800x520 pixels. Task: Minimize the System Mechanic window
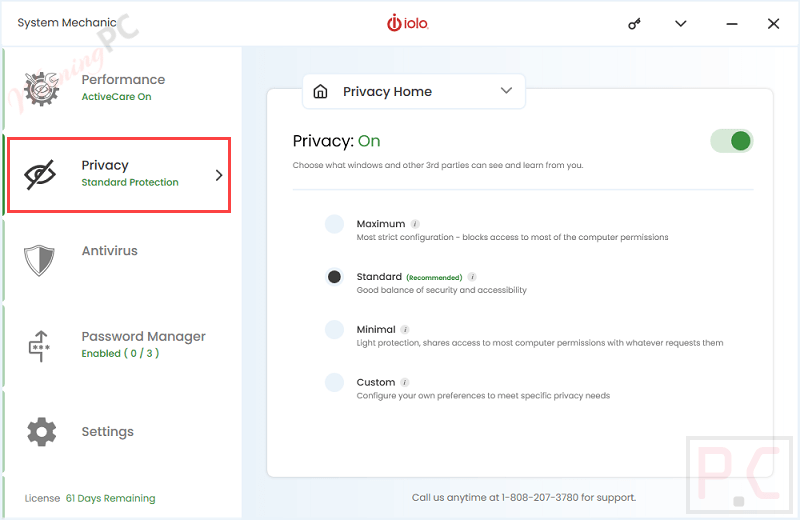pyautogui.click(x=732, y=24)
